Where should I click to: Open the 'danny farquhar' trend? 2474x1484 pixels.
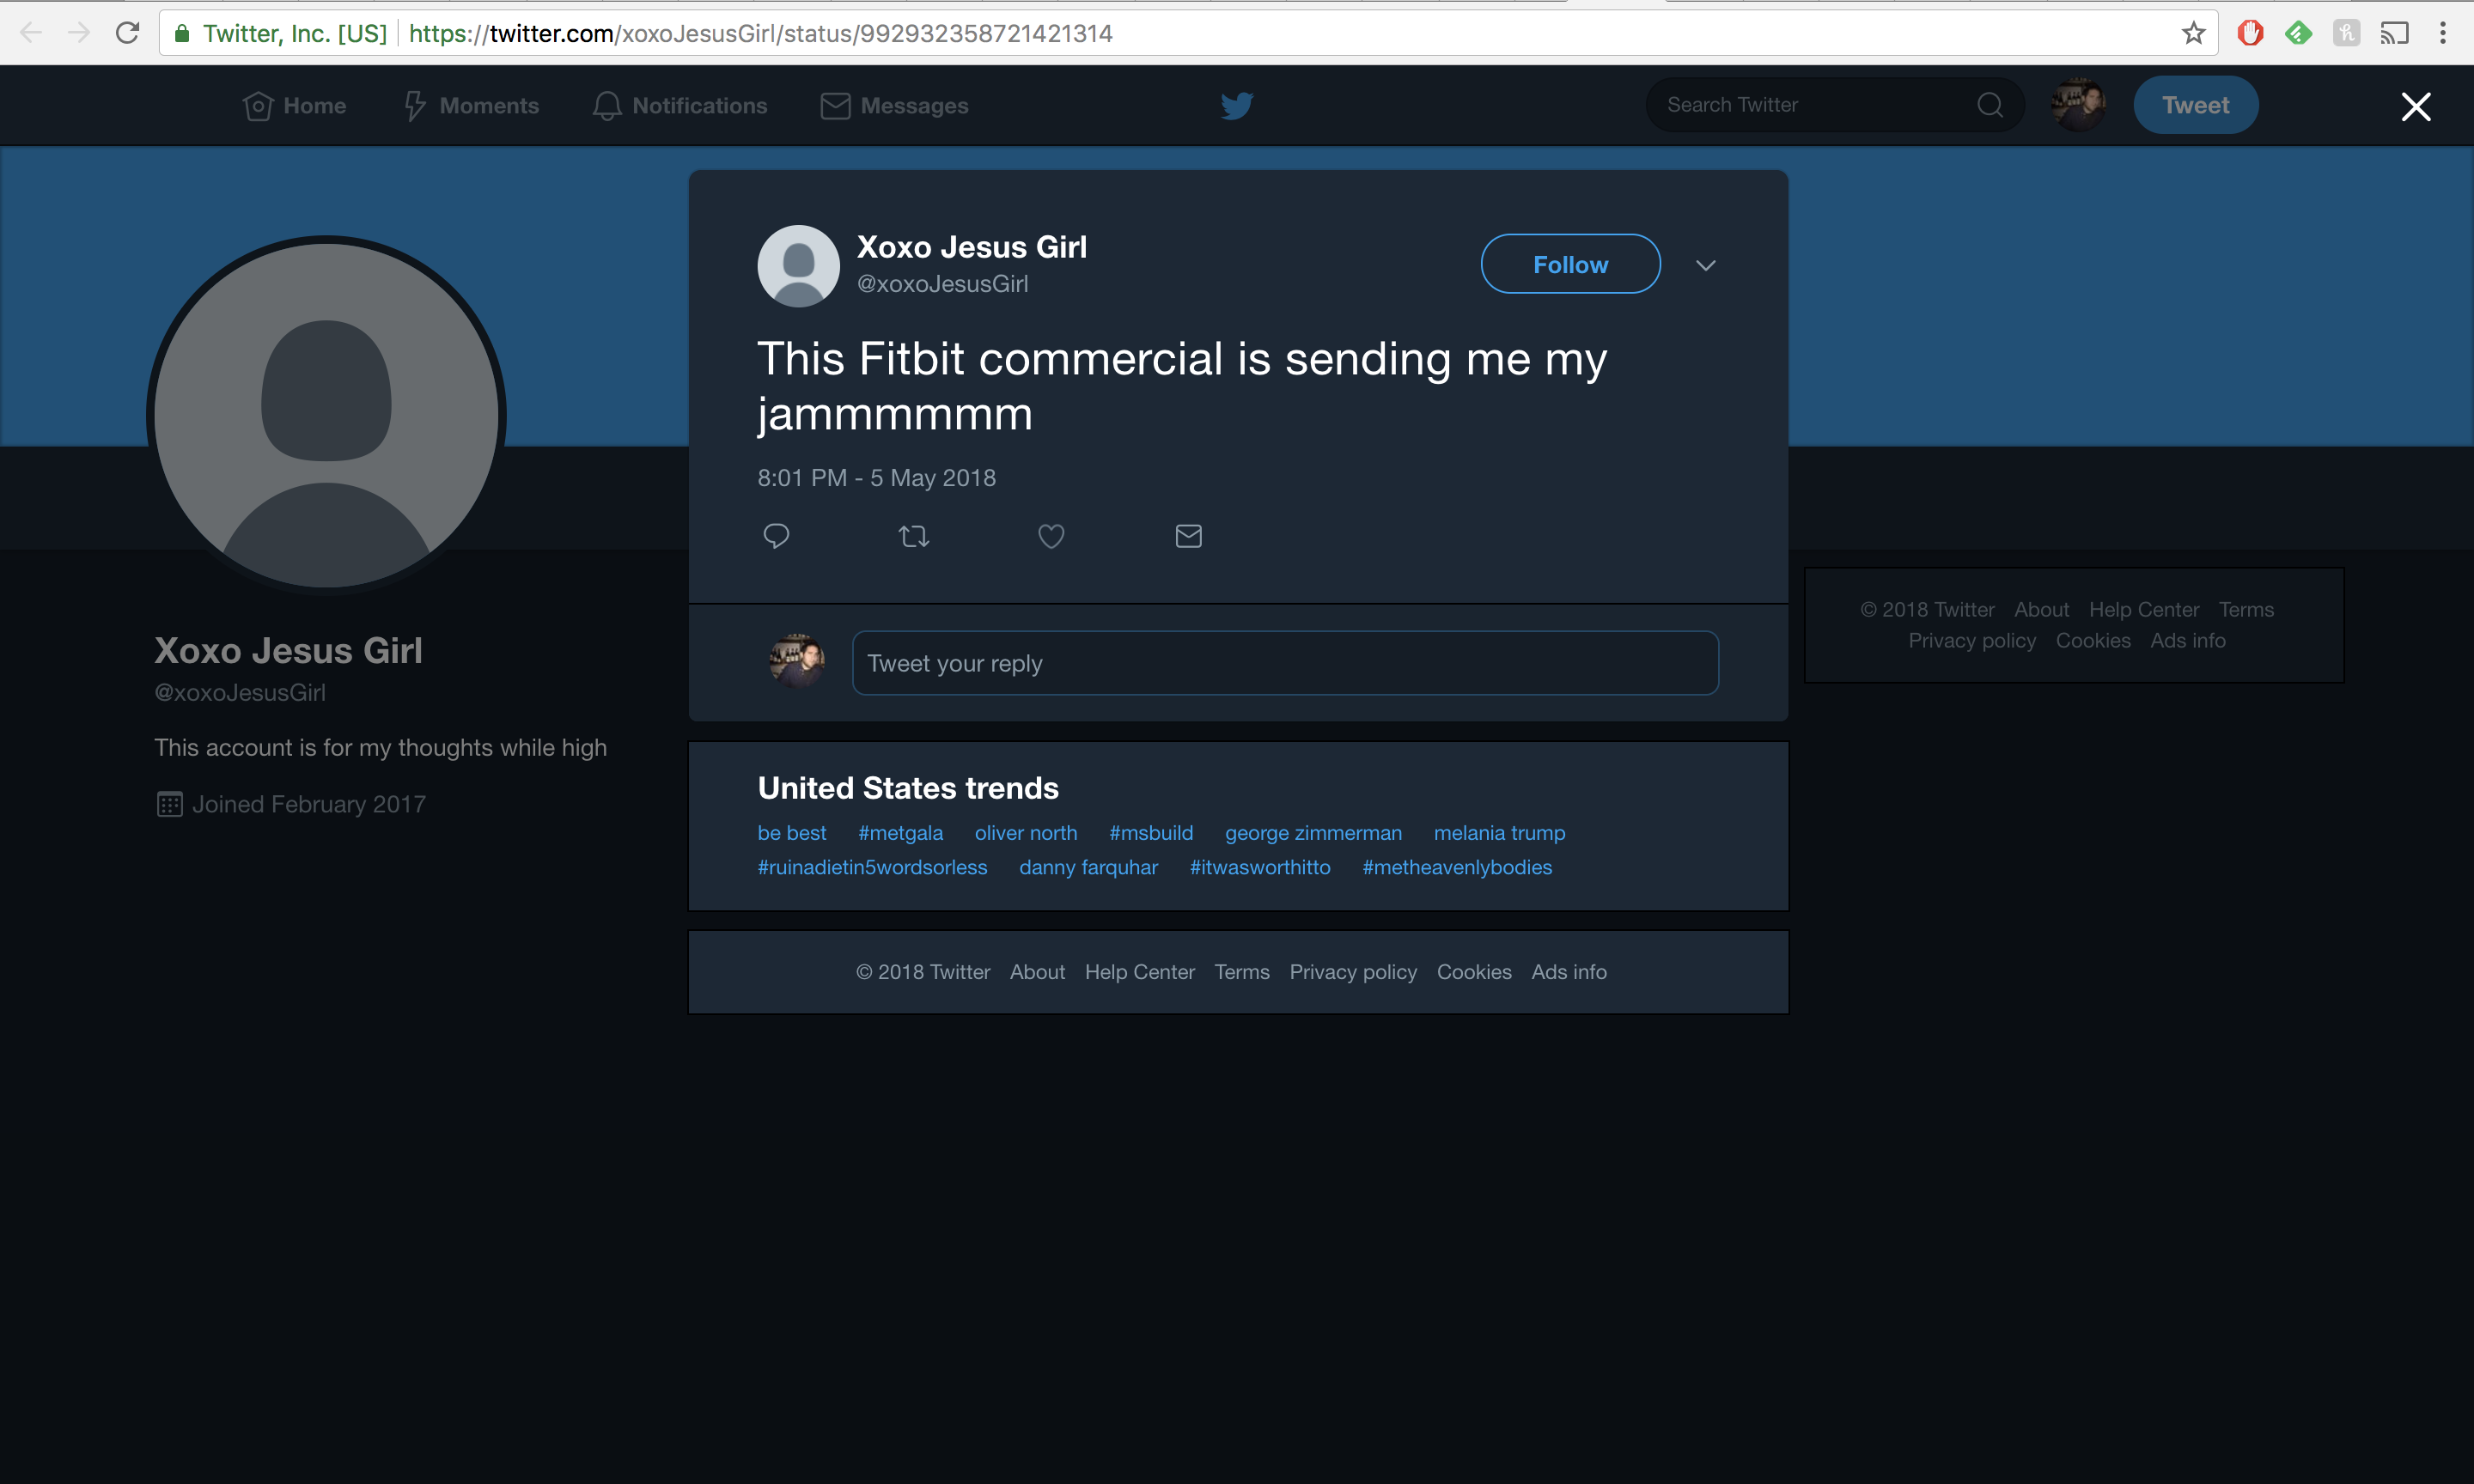coord(1088,867)
